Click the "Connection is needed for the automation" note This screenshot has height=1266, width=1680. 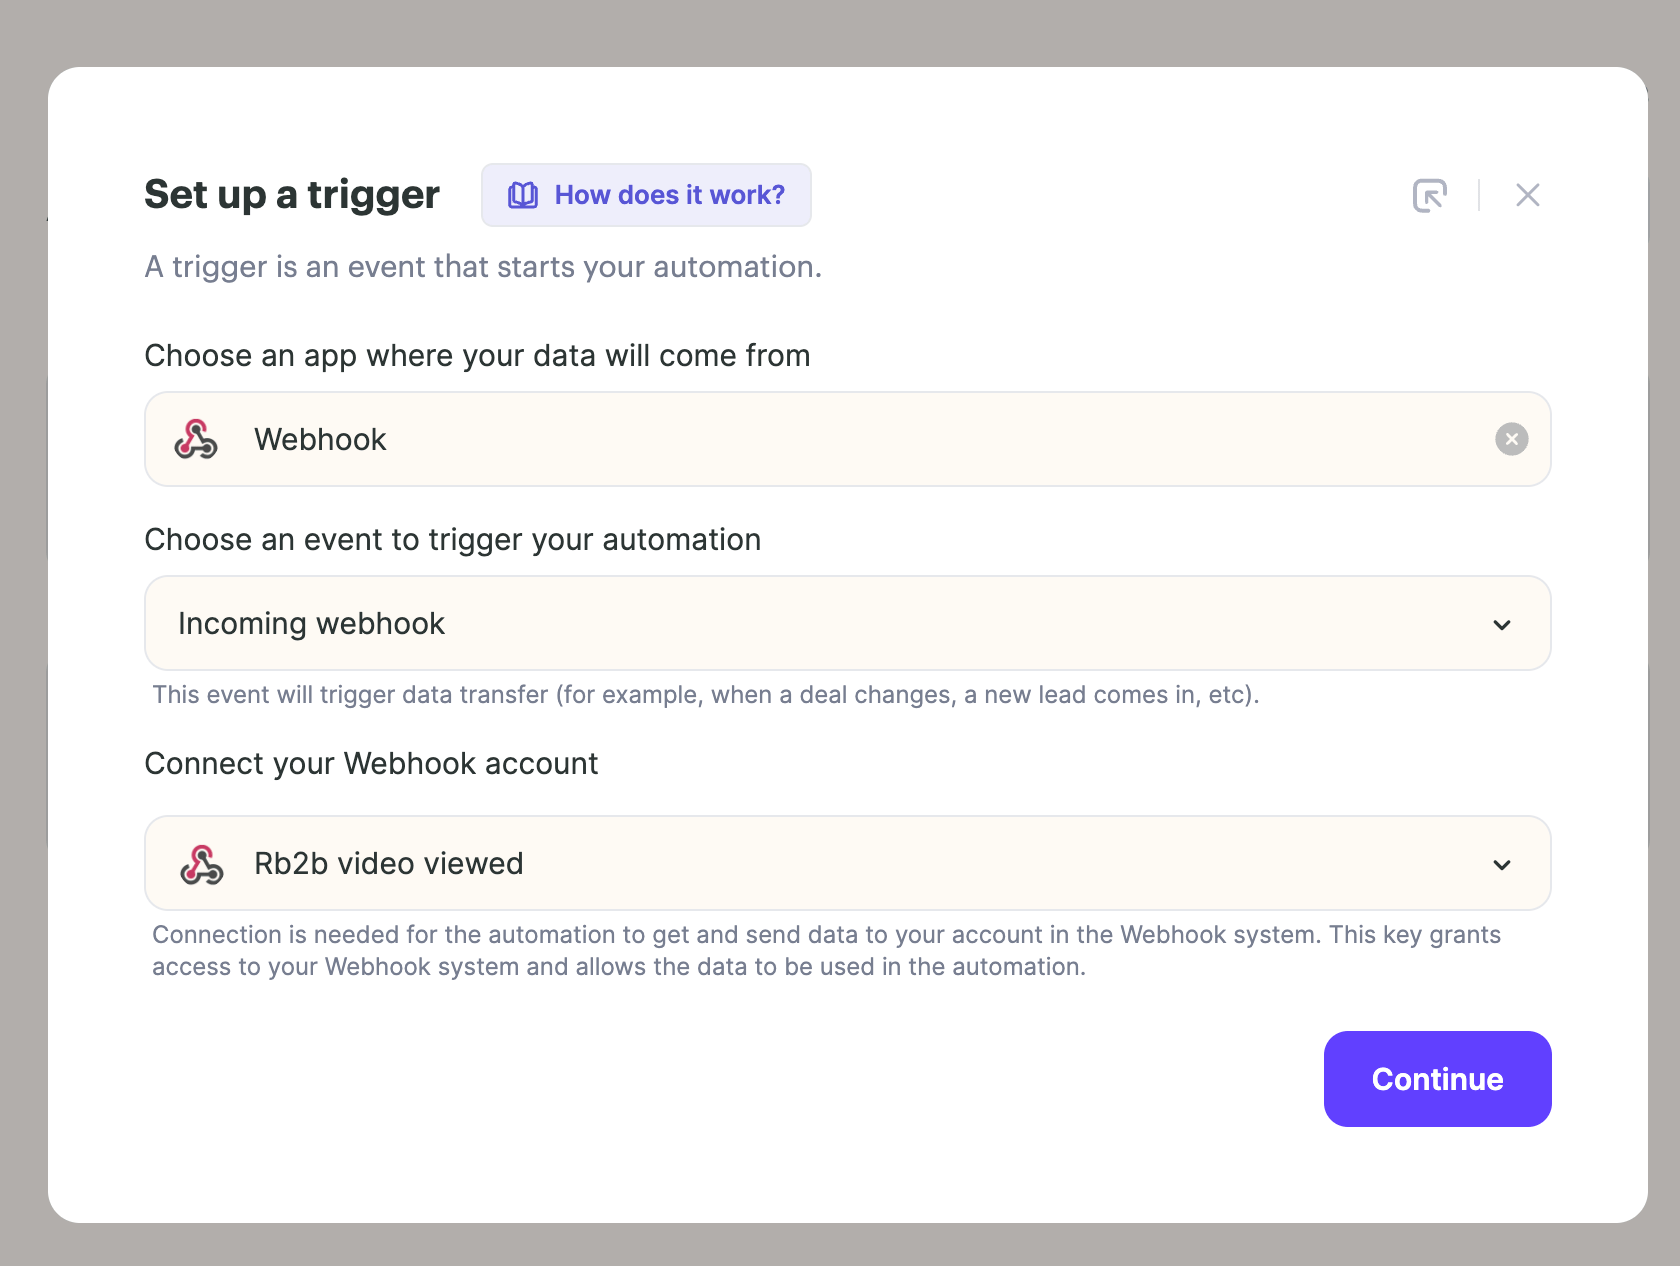pos(826,951)
